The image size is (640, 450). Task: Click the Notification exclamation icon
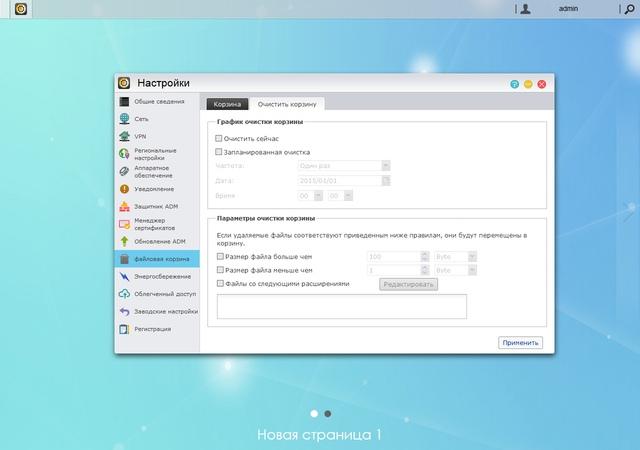pos(124,189)
